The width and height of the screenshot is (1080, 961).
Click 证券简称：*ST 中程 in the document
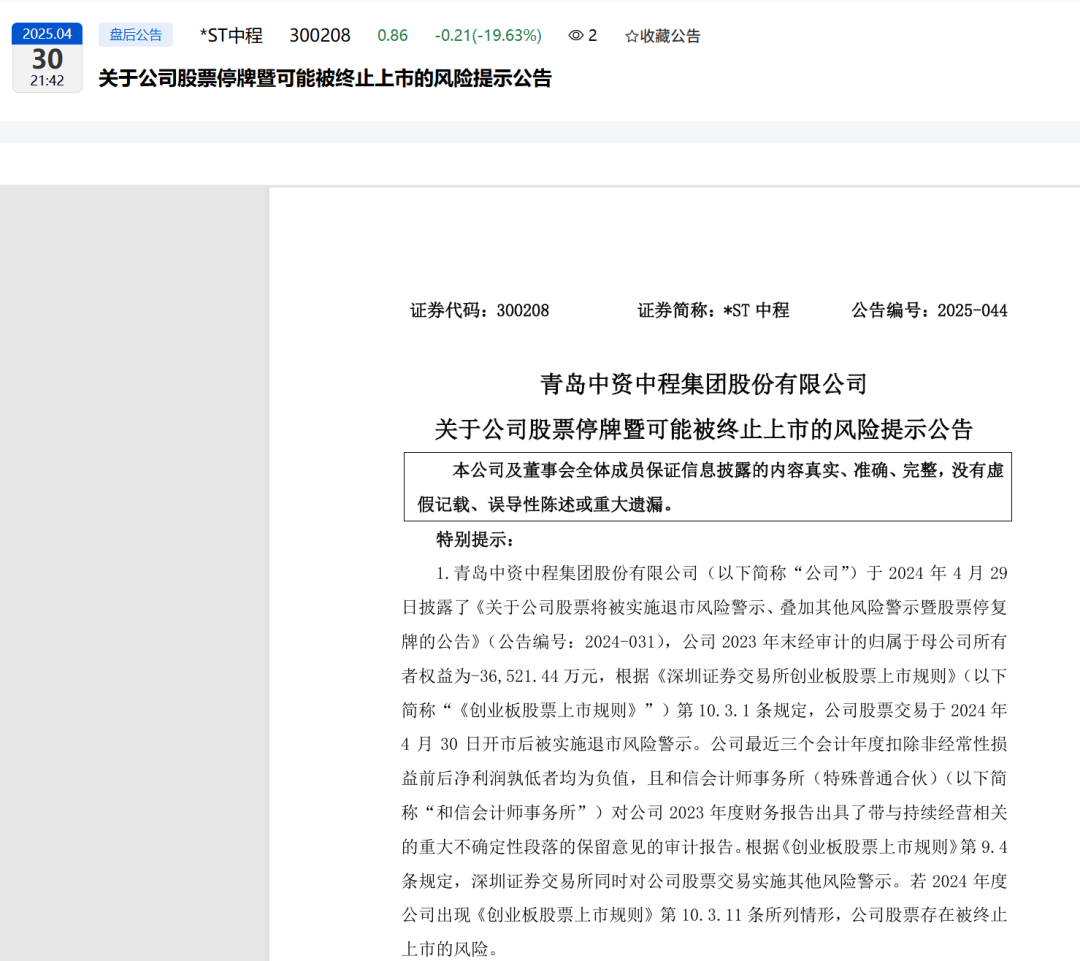(713, 311)
